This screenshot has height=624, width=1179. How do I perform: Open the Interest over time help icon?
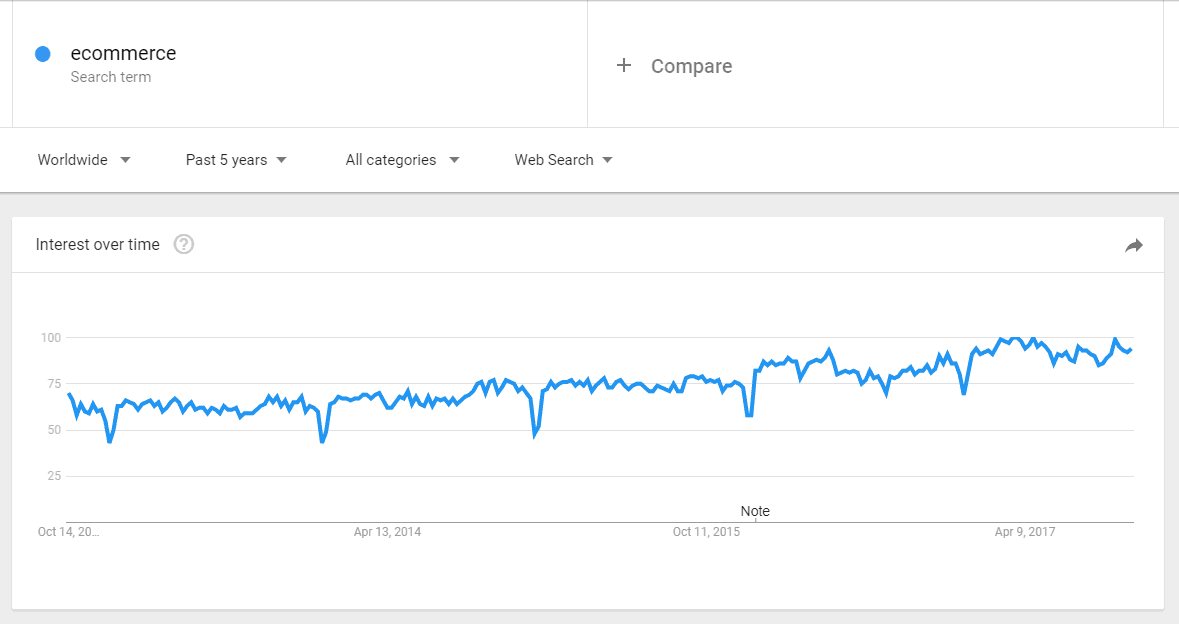pyautogui.click(x=183, y=244)
